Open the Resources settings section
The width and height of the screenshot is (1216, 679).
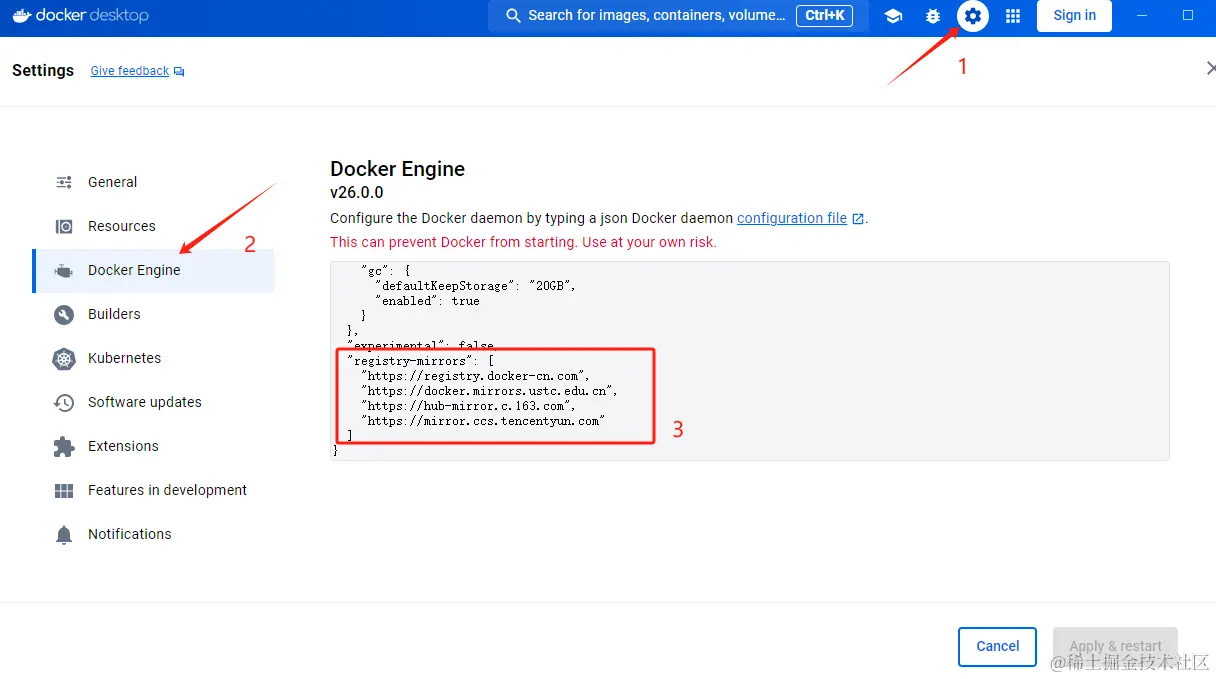153,226
